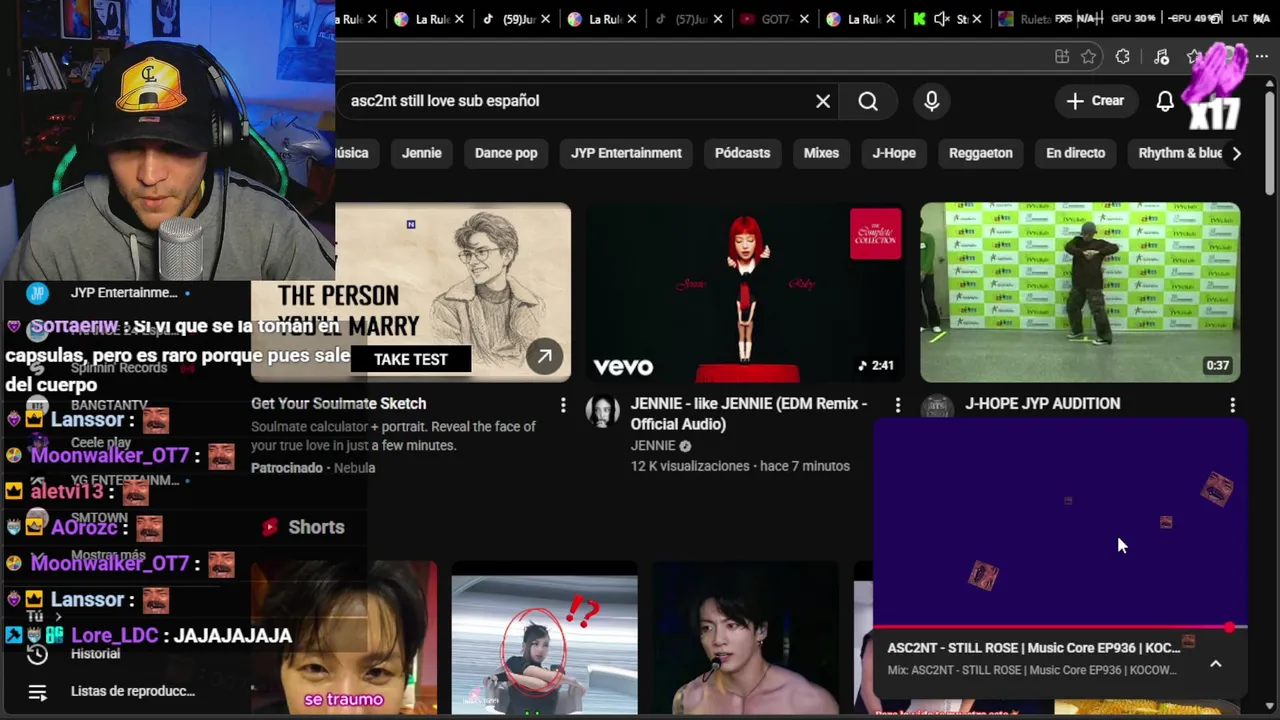Open the J-HOPE audition video thumbnail
The height and width of the screenshot is (720, 1280).
(1080, 292)
